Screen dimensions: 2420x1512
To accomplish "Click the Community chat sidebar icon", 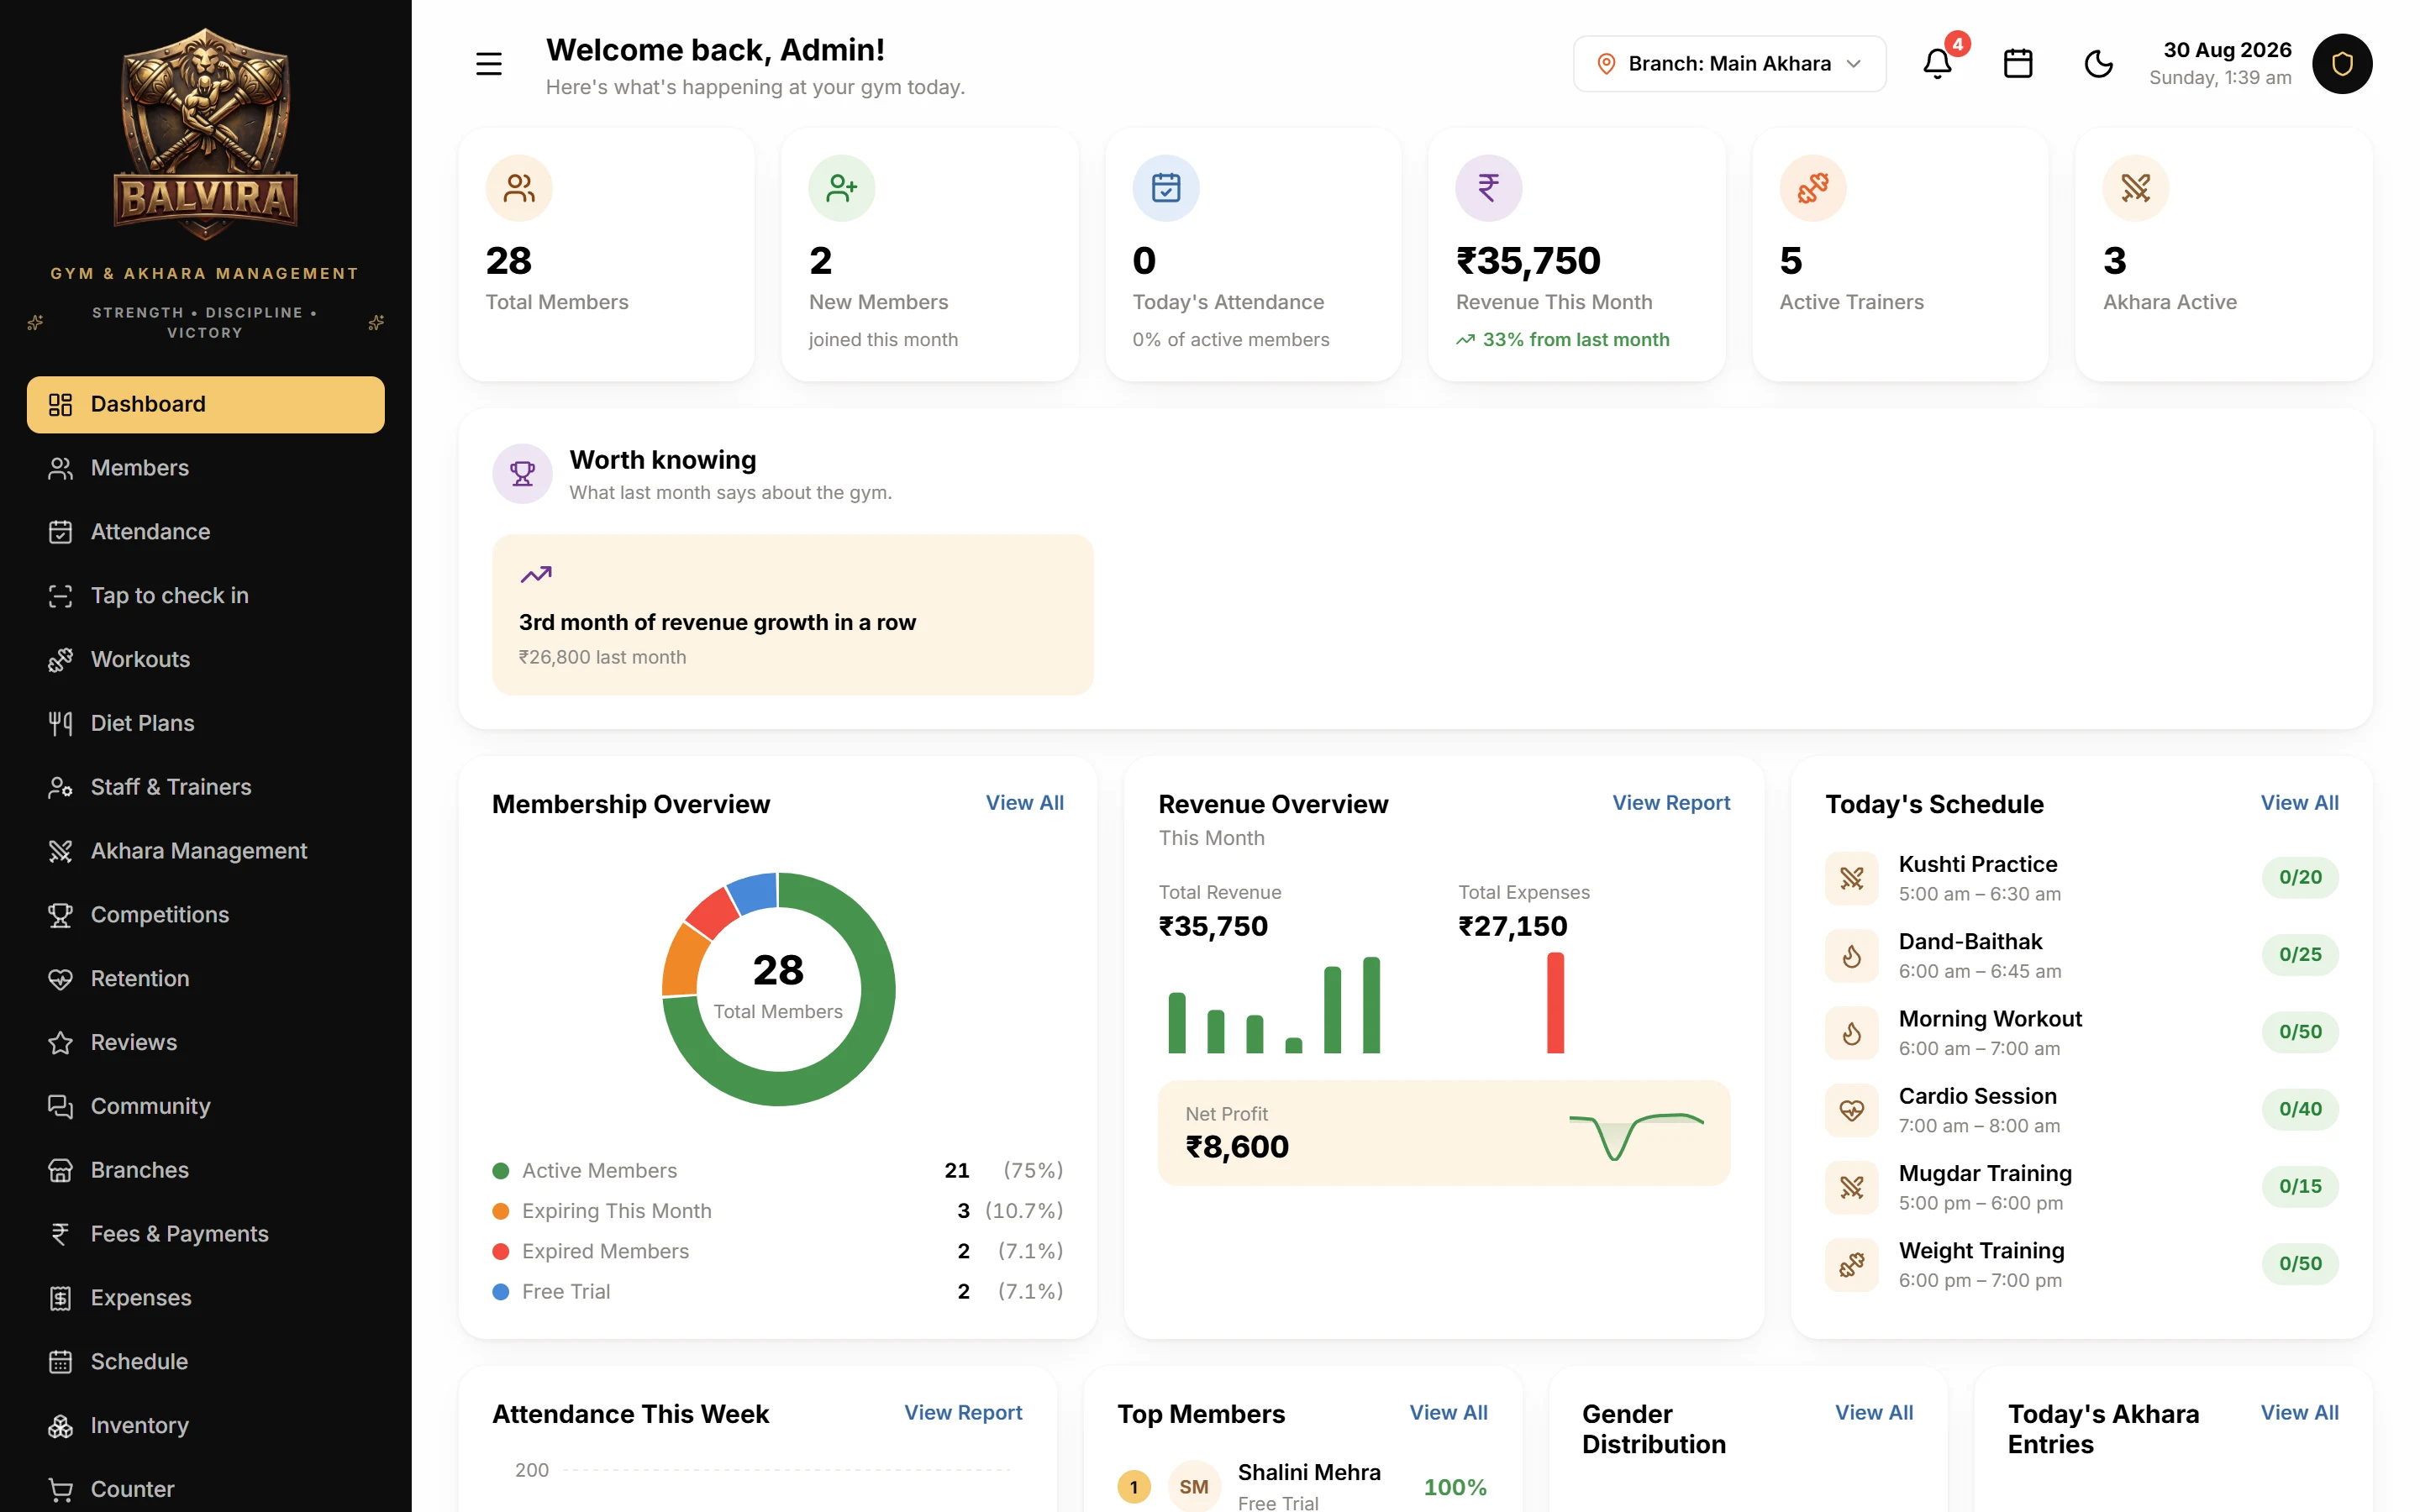I will coord(60,1107).
